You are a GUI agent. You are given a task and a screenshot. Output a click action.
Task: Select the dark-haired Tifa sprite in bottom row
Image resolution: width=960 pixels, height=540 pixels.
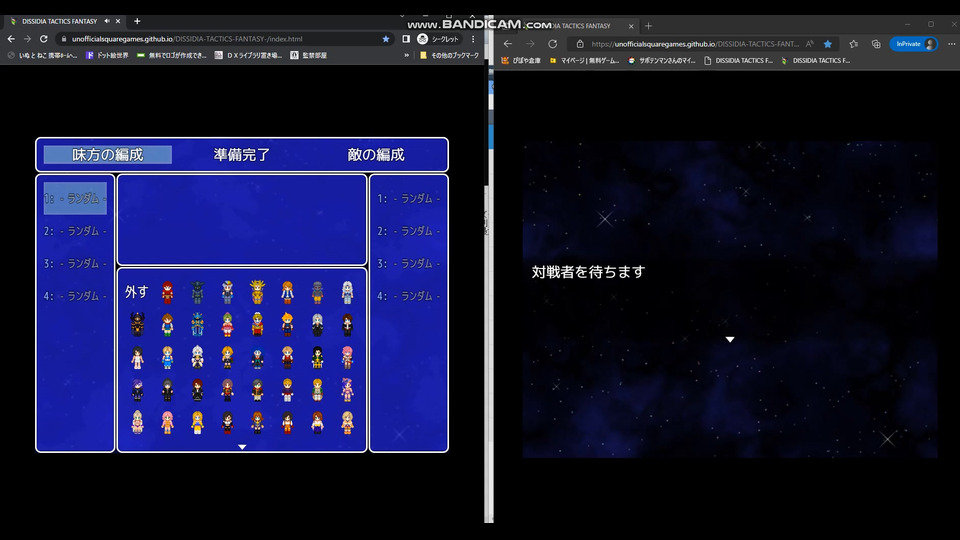pyautogui.click(x=227, y=422)
